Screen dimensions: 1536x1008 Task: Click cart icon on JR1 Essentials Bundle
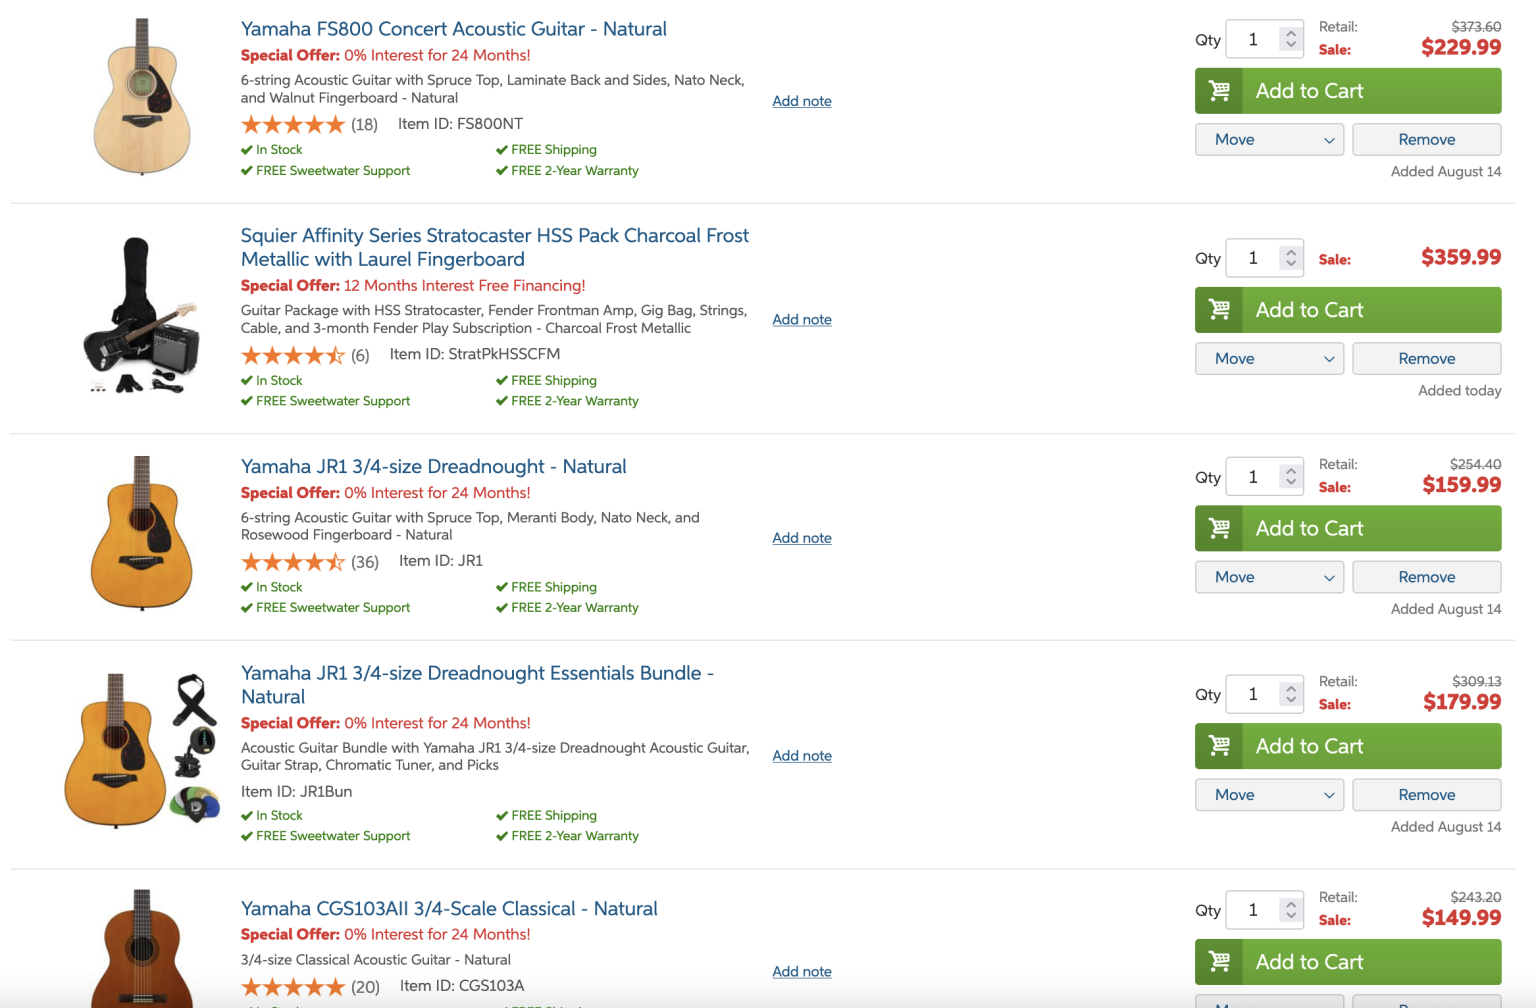(x=1219, y=746)
